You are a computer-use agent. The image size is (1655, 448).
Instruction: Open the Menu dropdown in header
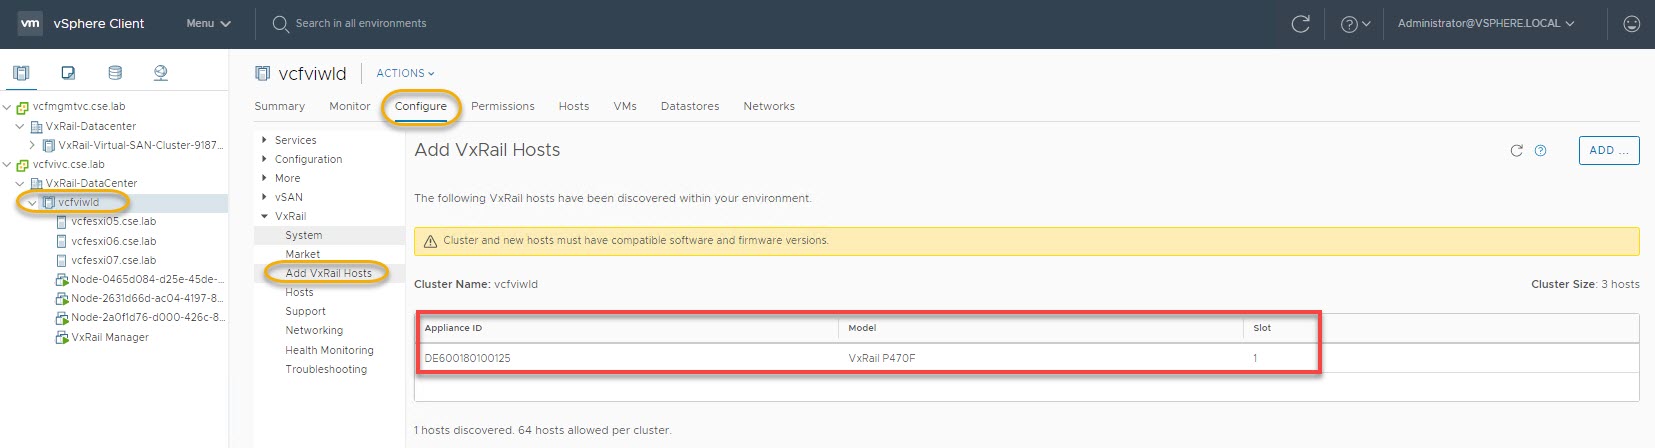pos(208,24)
